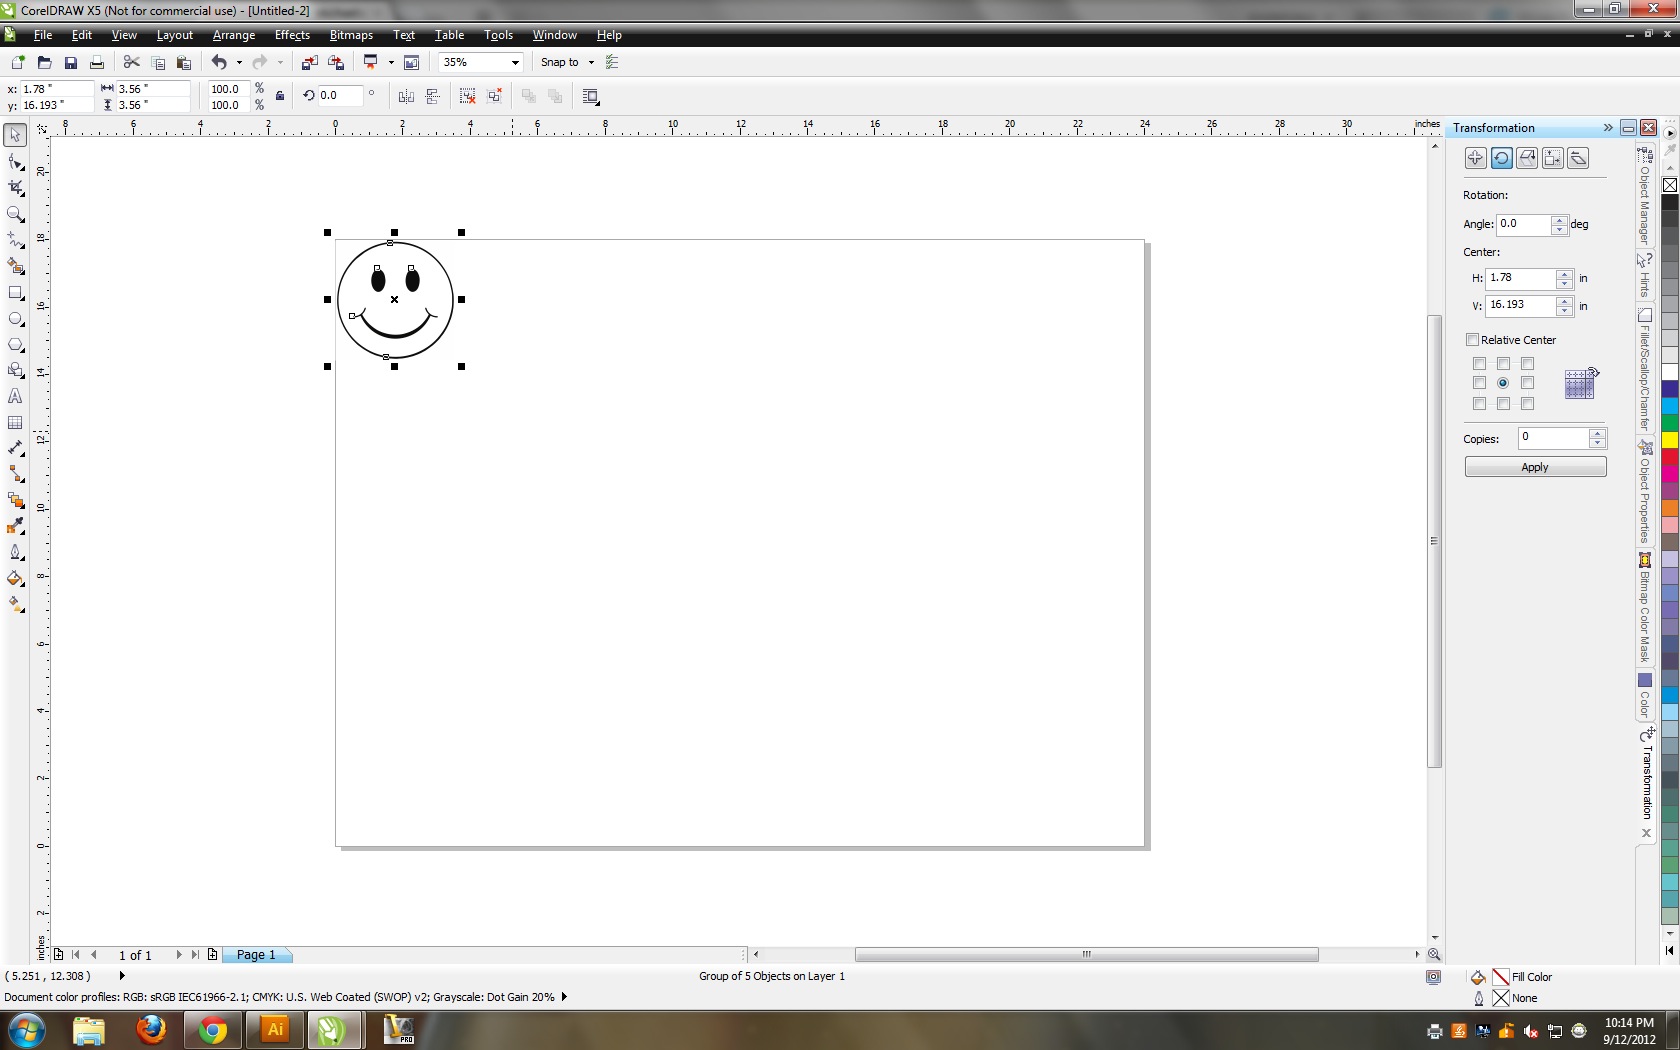The image size is (1680, 1050).
Task: Select the Blend interactive tool
Action: [x=15, y=501]
